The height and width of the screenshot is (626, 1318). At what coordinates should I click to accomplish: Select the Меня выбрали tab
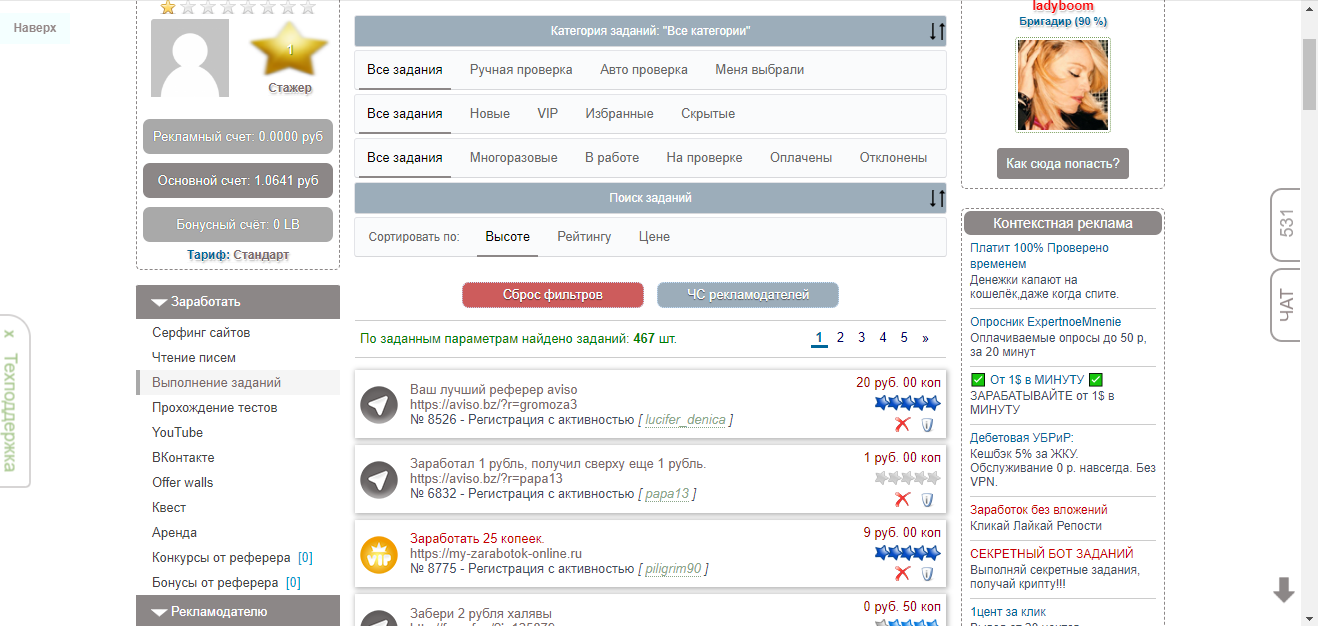(759, 70)
